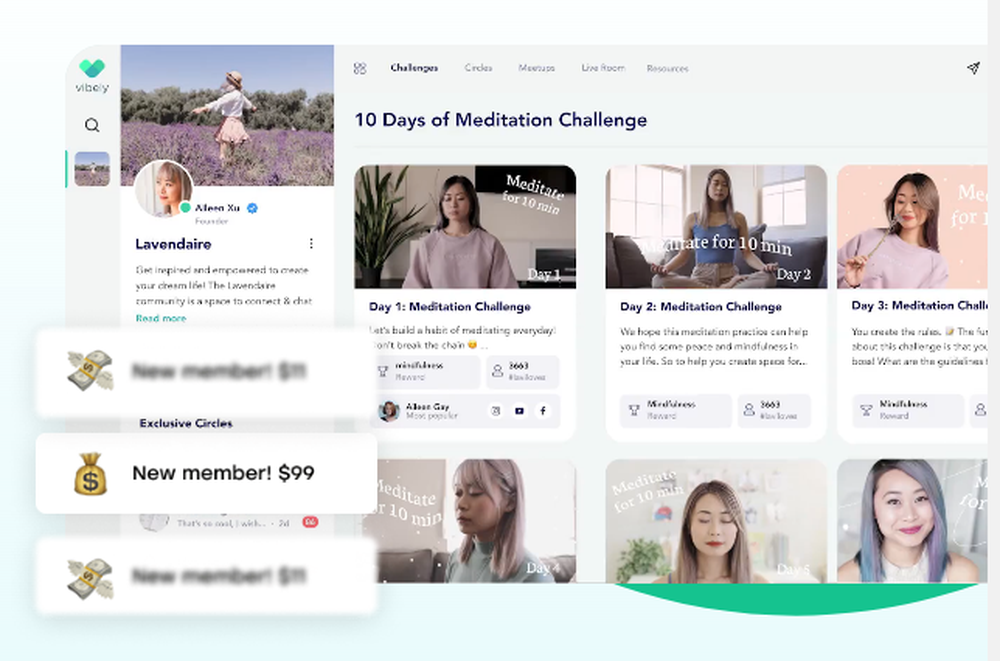This screenshot has height=661, width=1000.
Task: Go to the Live Room tab
Action: click(x=603, y=68)
